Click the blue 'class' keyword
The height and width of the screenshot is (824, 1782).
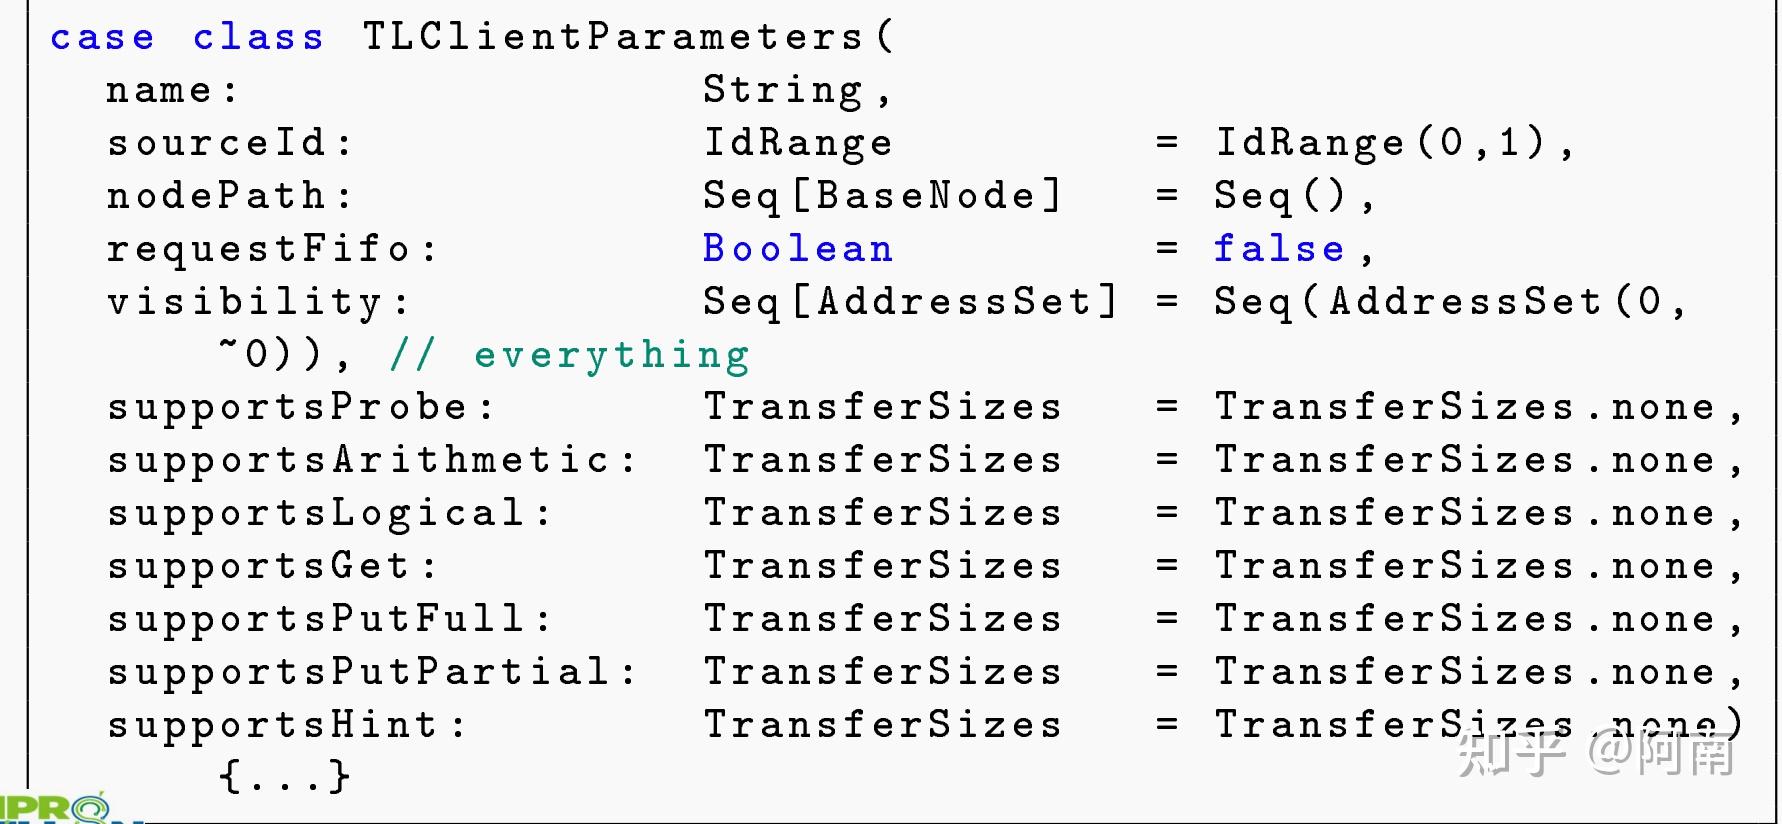coord(258,38)
